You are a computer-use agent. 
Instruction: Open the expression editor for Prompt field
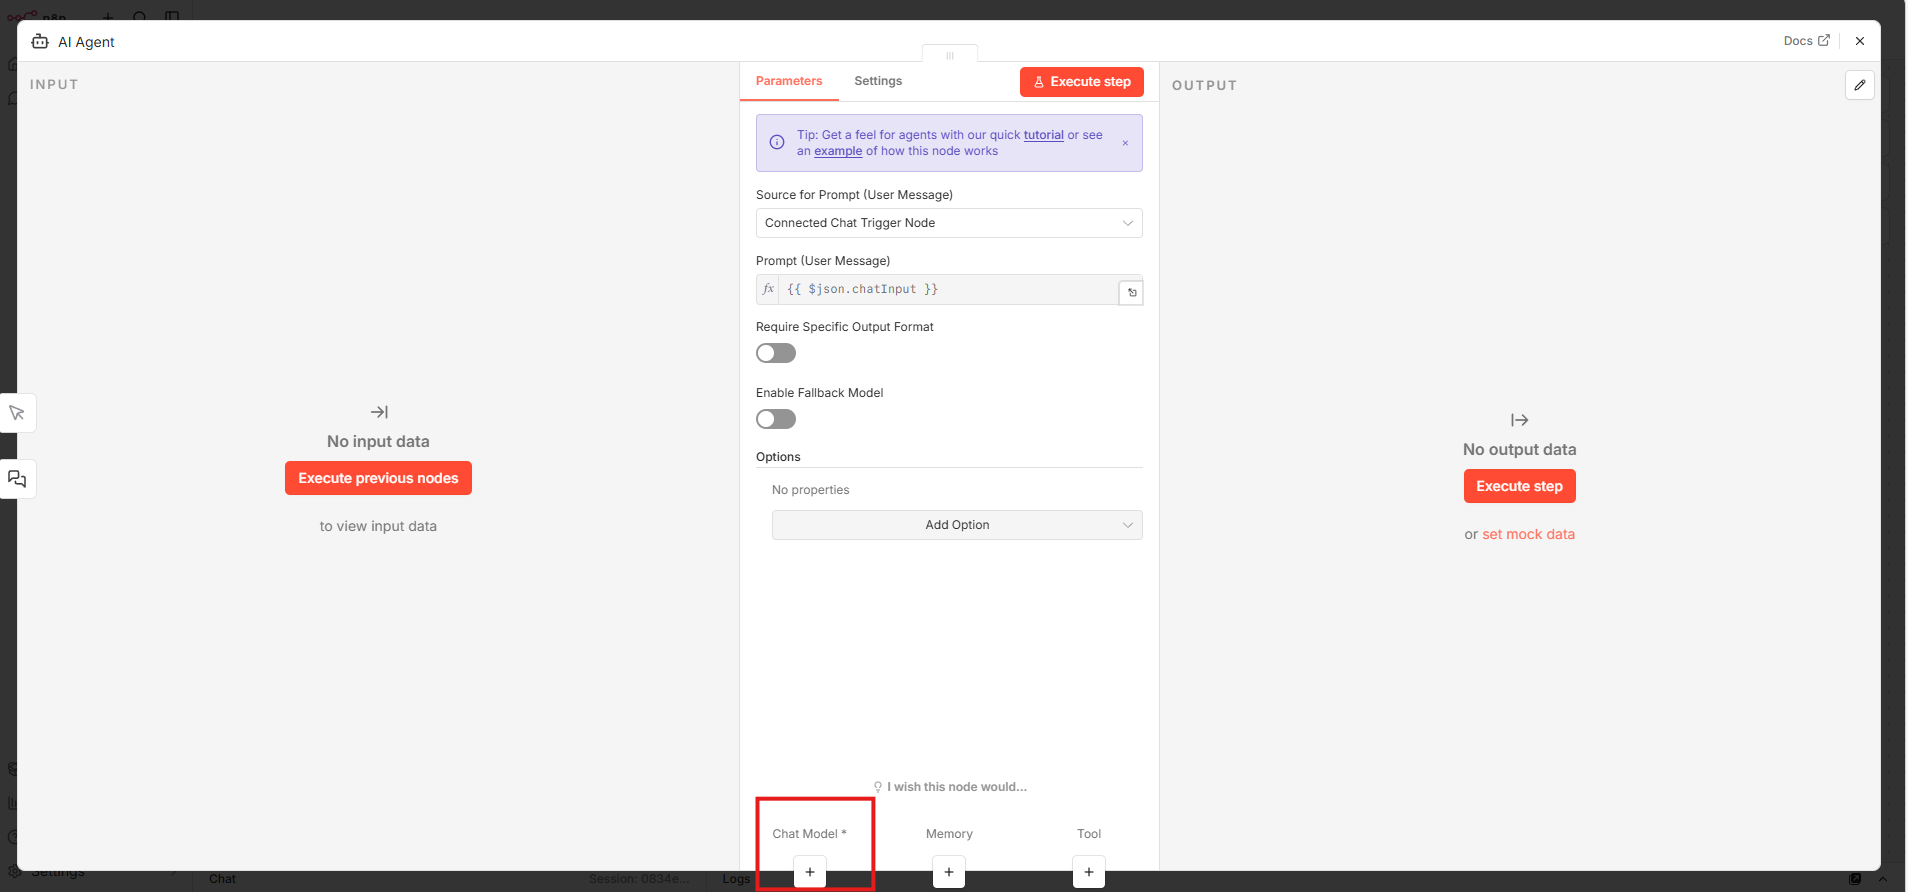1131,293
